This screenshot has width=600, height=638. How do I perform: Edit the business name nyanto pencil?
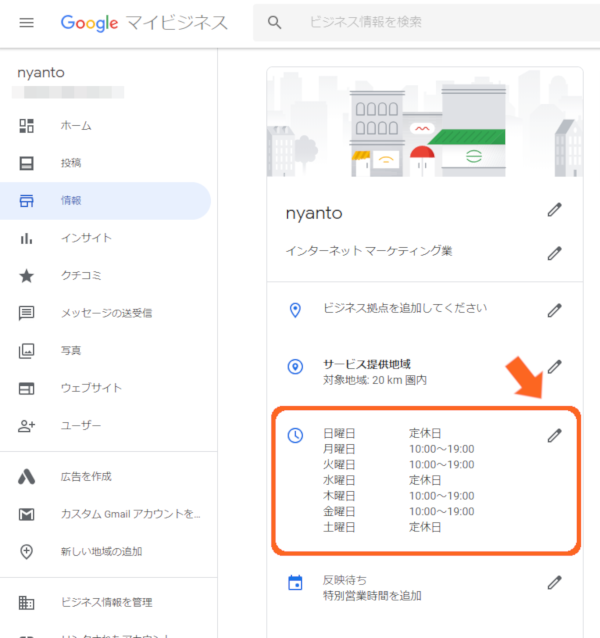[x=554, y=210]
